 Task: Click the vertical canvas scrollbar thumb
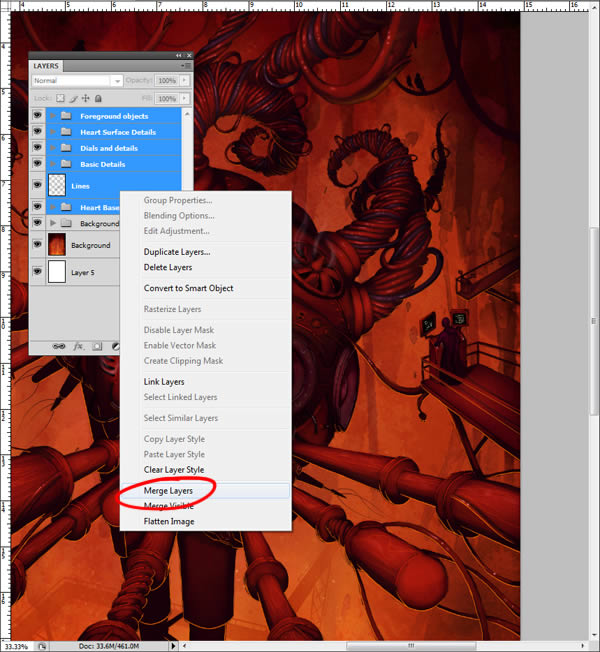pyautogui.click(x=594, y=321)
